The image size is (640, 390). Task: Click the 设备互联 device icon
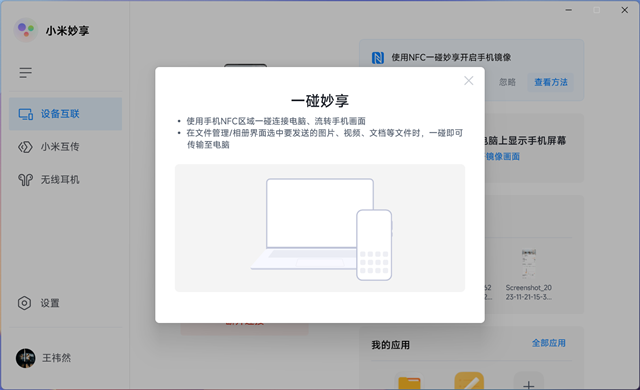click(26, 114)
